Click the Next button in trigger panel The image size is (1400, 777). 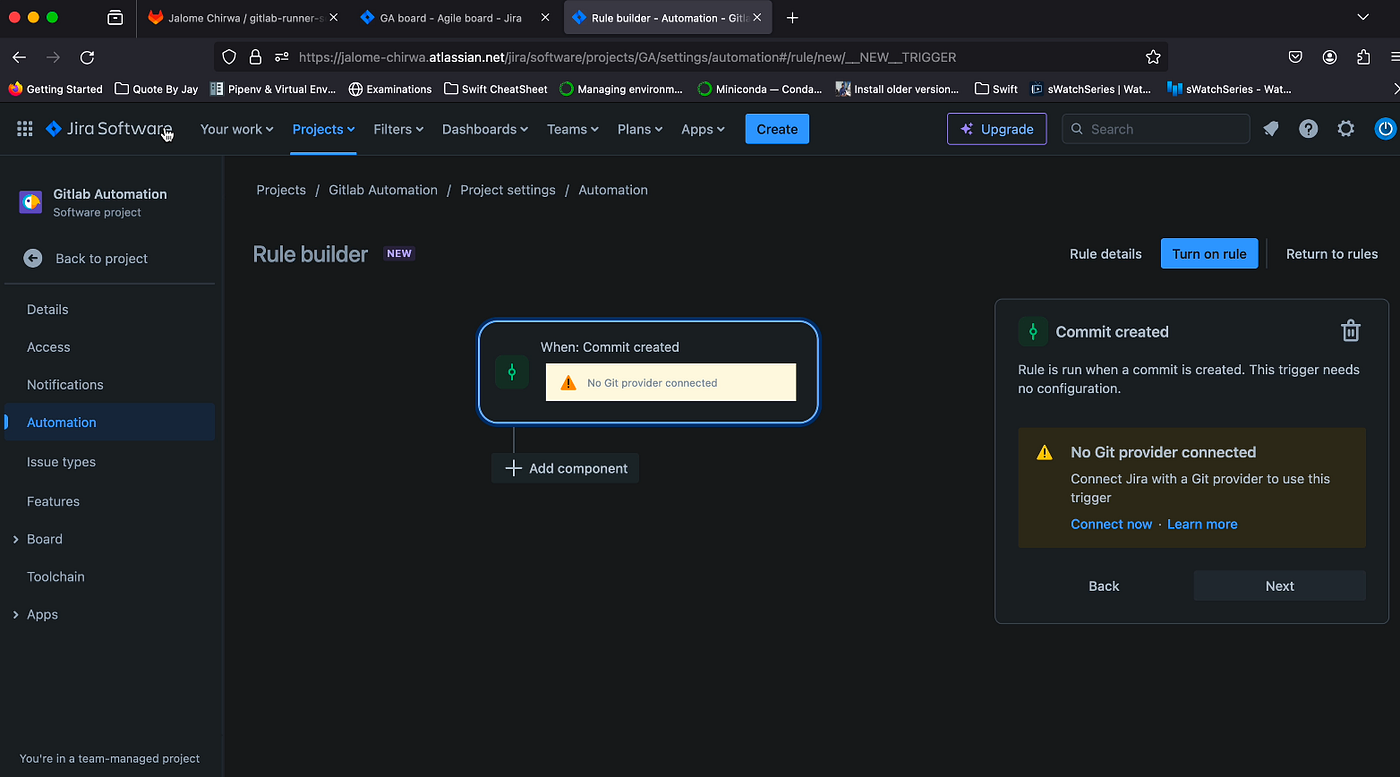(1279, 586)
